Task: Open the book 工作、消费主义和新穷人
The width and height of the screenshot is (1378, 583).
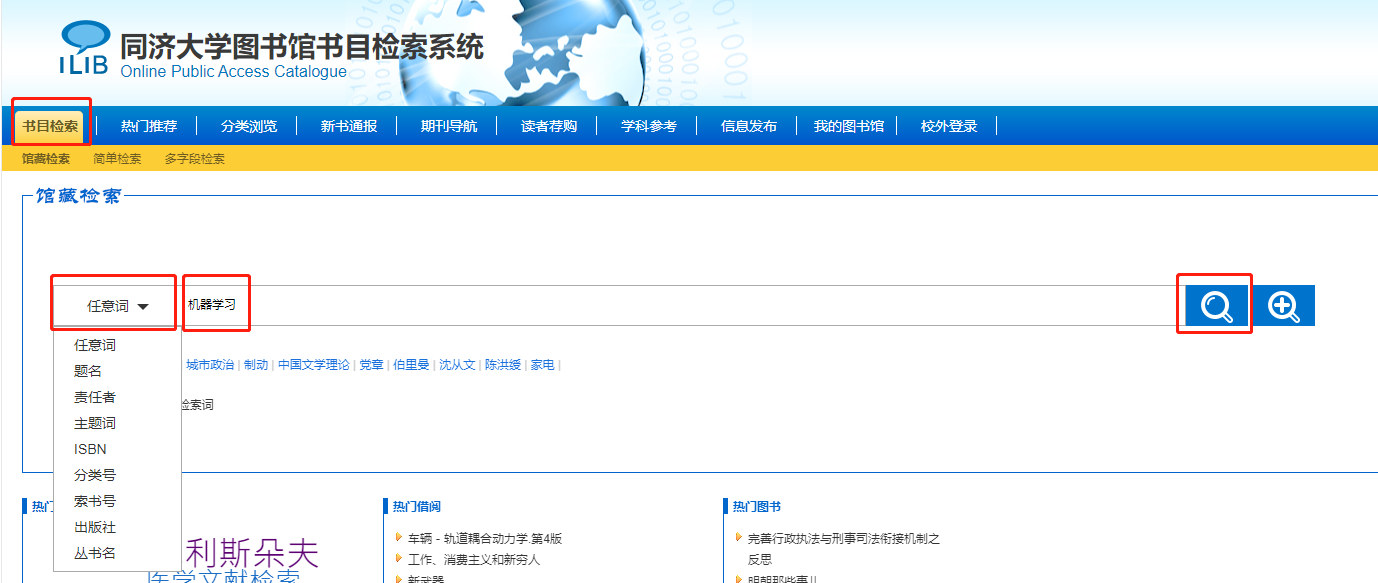Action: (474, 560)
